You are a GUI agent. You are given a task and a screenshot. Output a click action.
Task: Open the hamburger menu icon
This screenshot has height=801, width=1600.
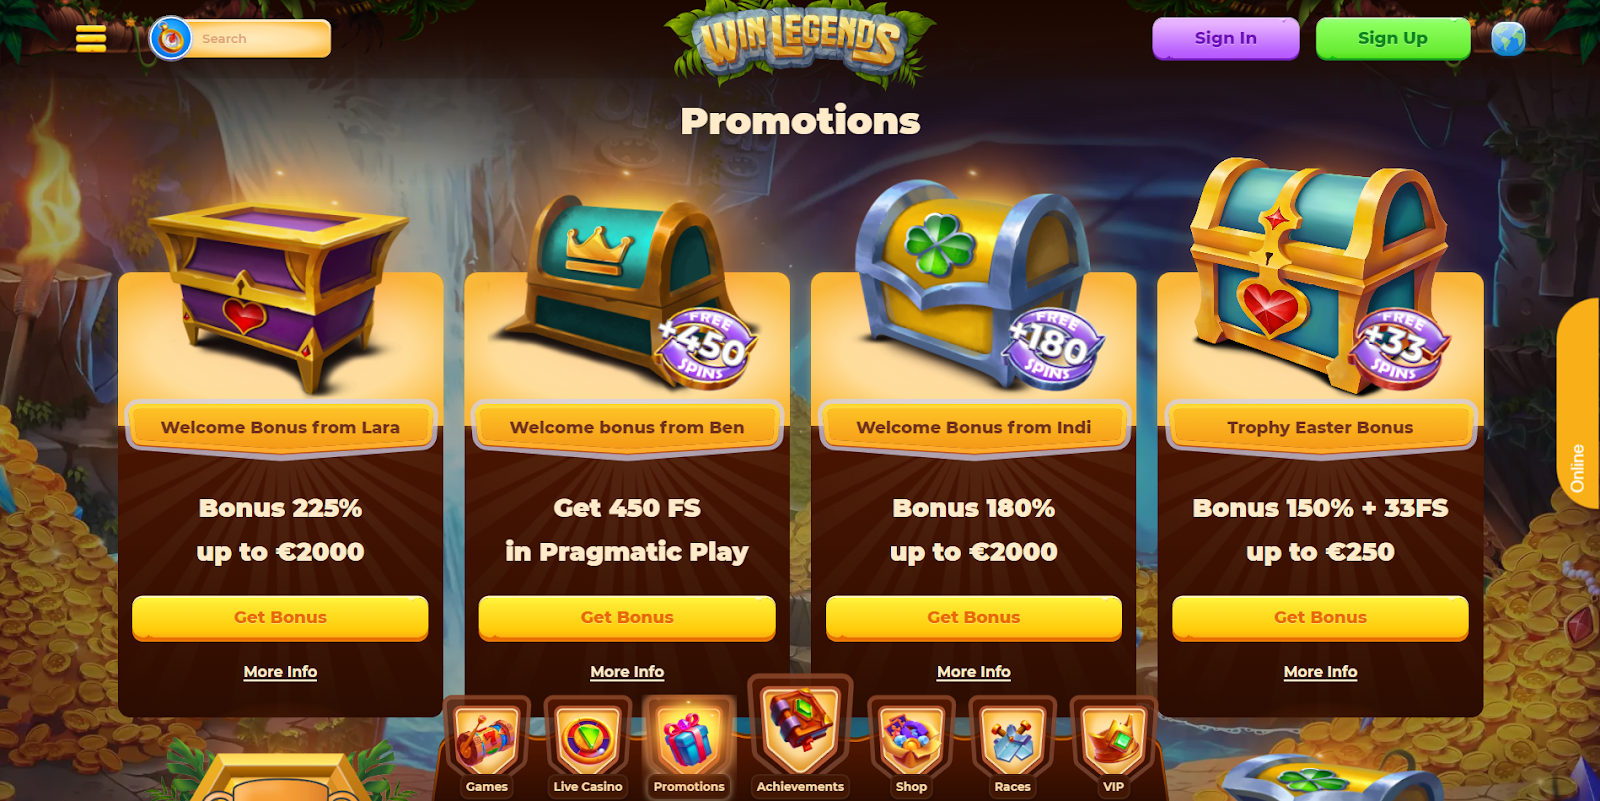point(91,38)
